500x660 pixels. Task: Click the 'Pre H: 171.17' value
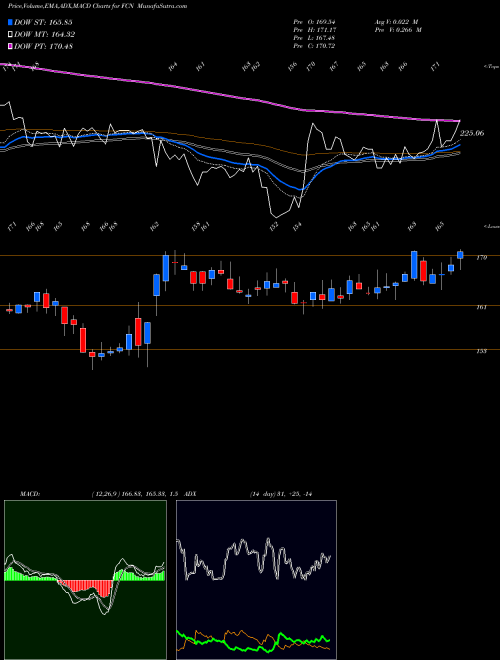[x=314, y=30]
